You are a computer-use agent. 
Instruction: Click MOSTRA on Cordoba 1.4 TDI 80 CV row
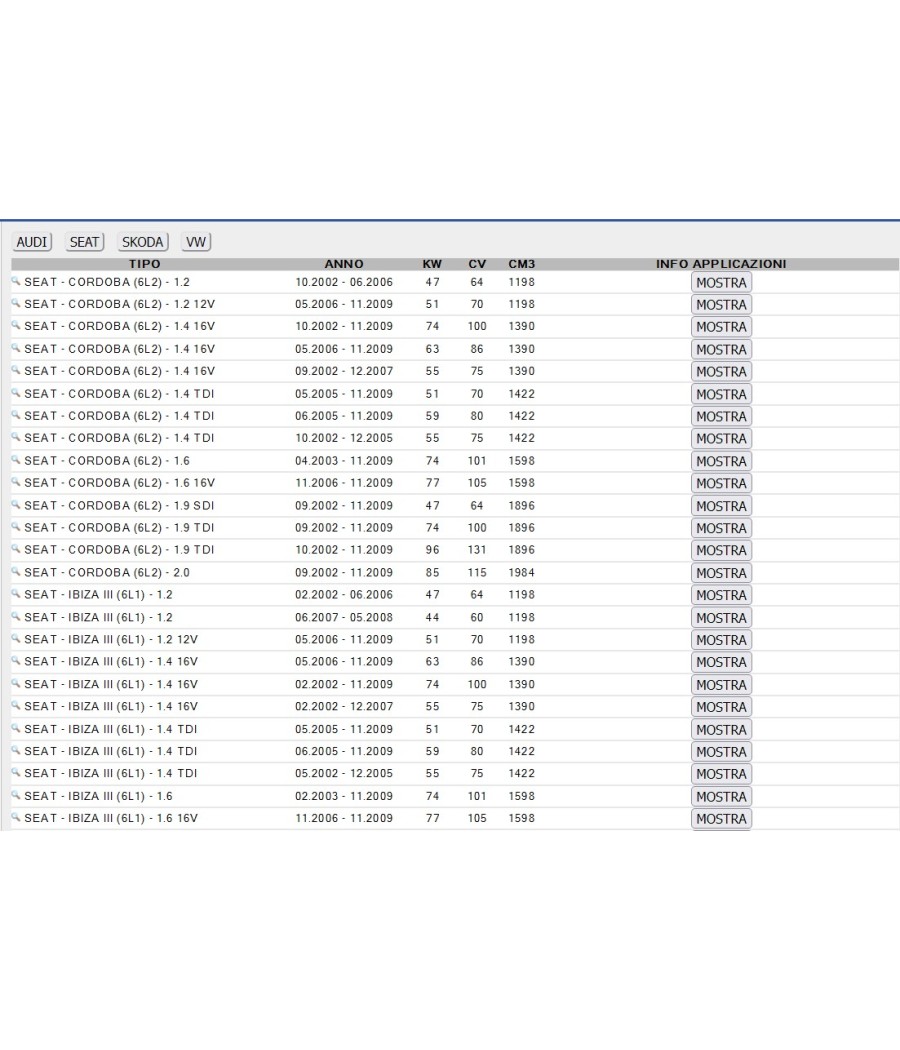721,417
